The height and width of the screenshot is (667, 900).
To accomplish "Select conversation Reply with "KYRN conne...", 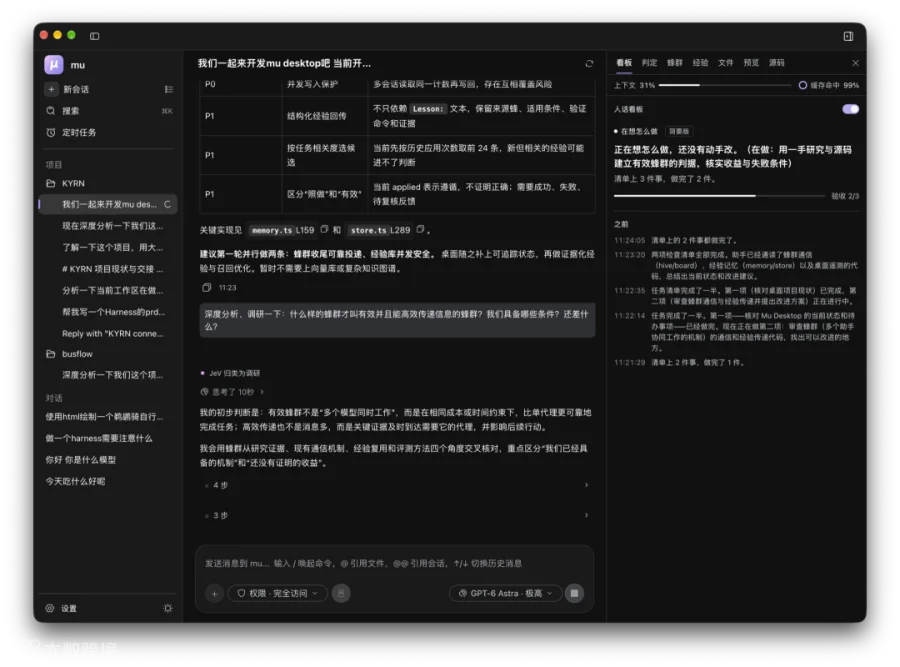I will click(108, 334).
